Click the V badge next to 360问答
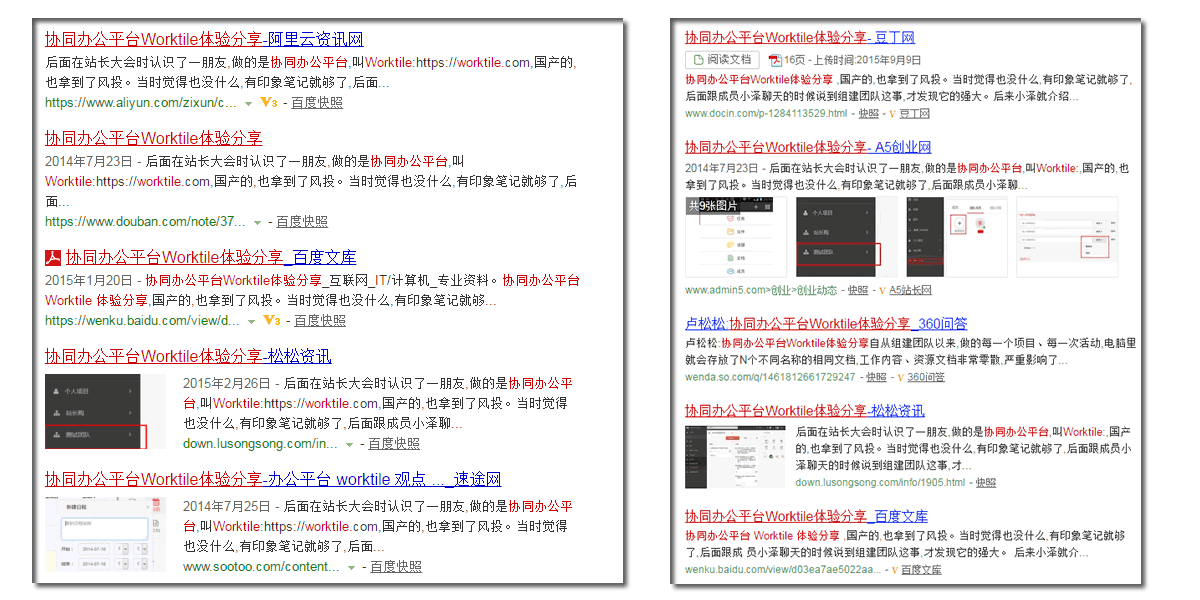This screenshot has width=1200, height=600. pyautogui.click(x=899, y=378)
